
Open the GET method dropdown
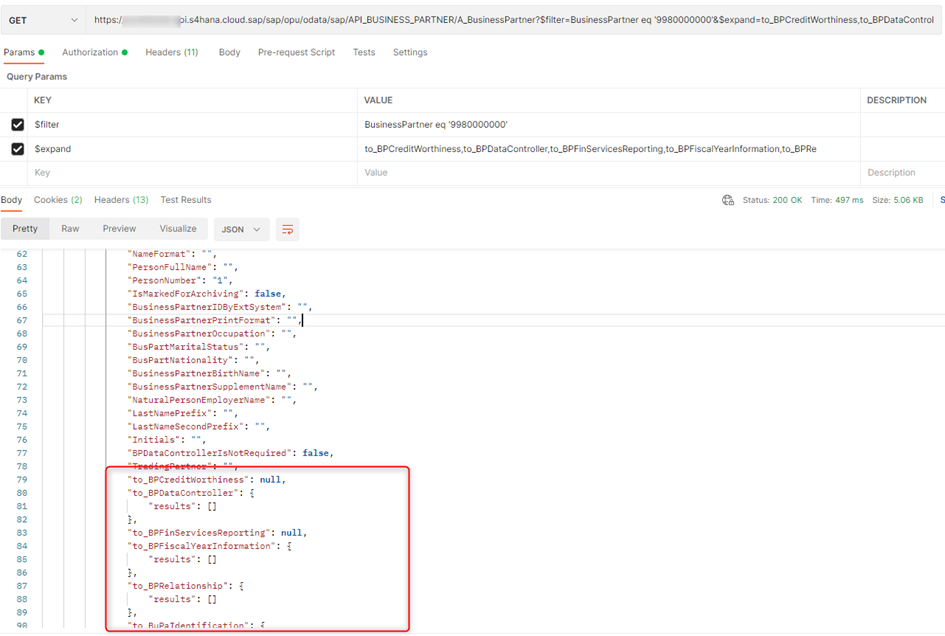(45, 20)
